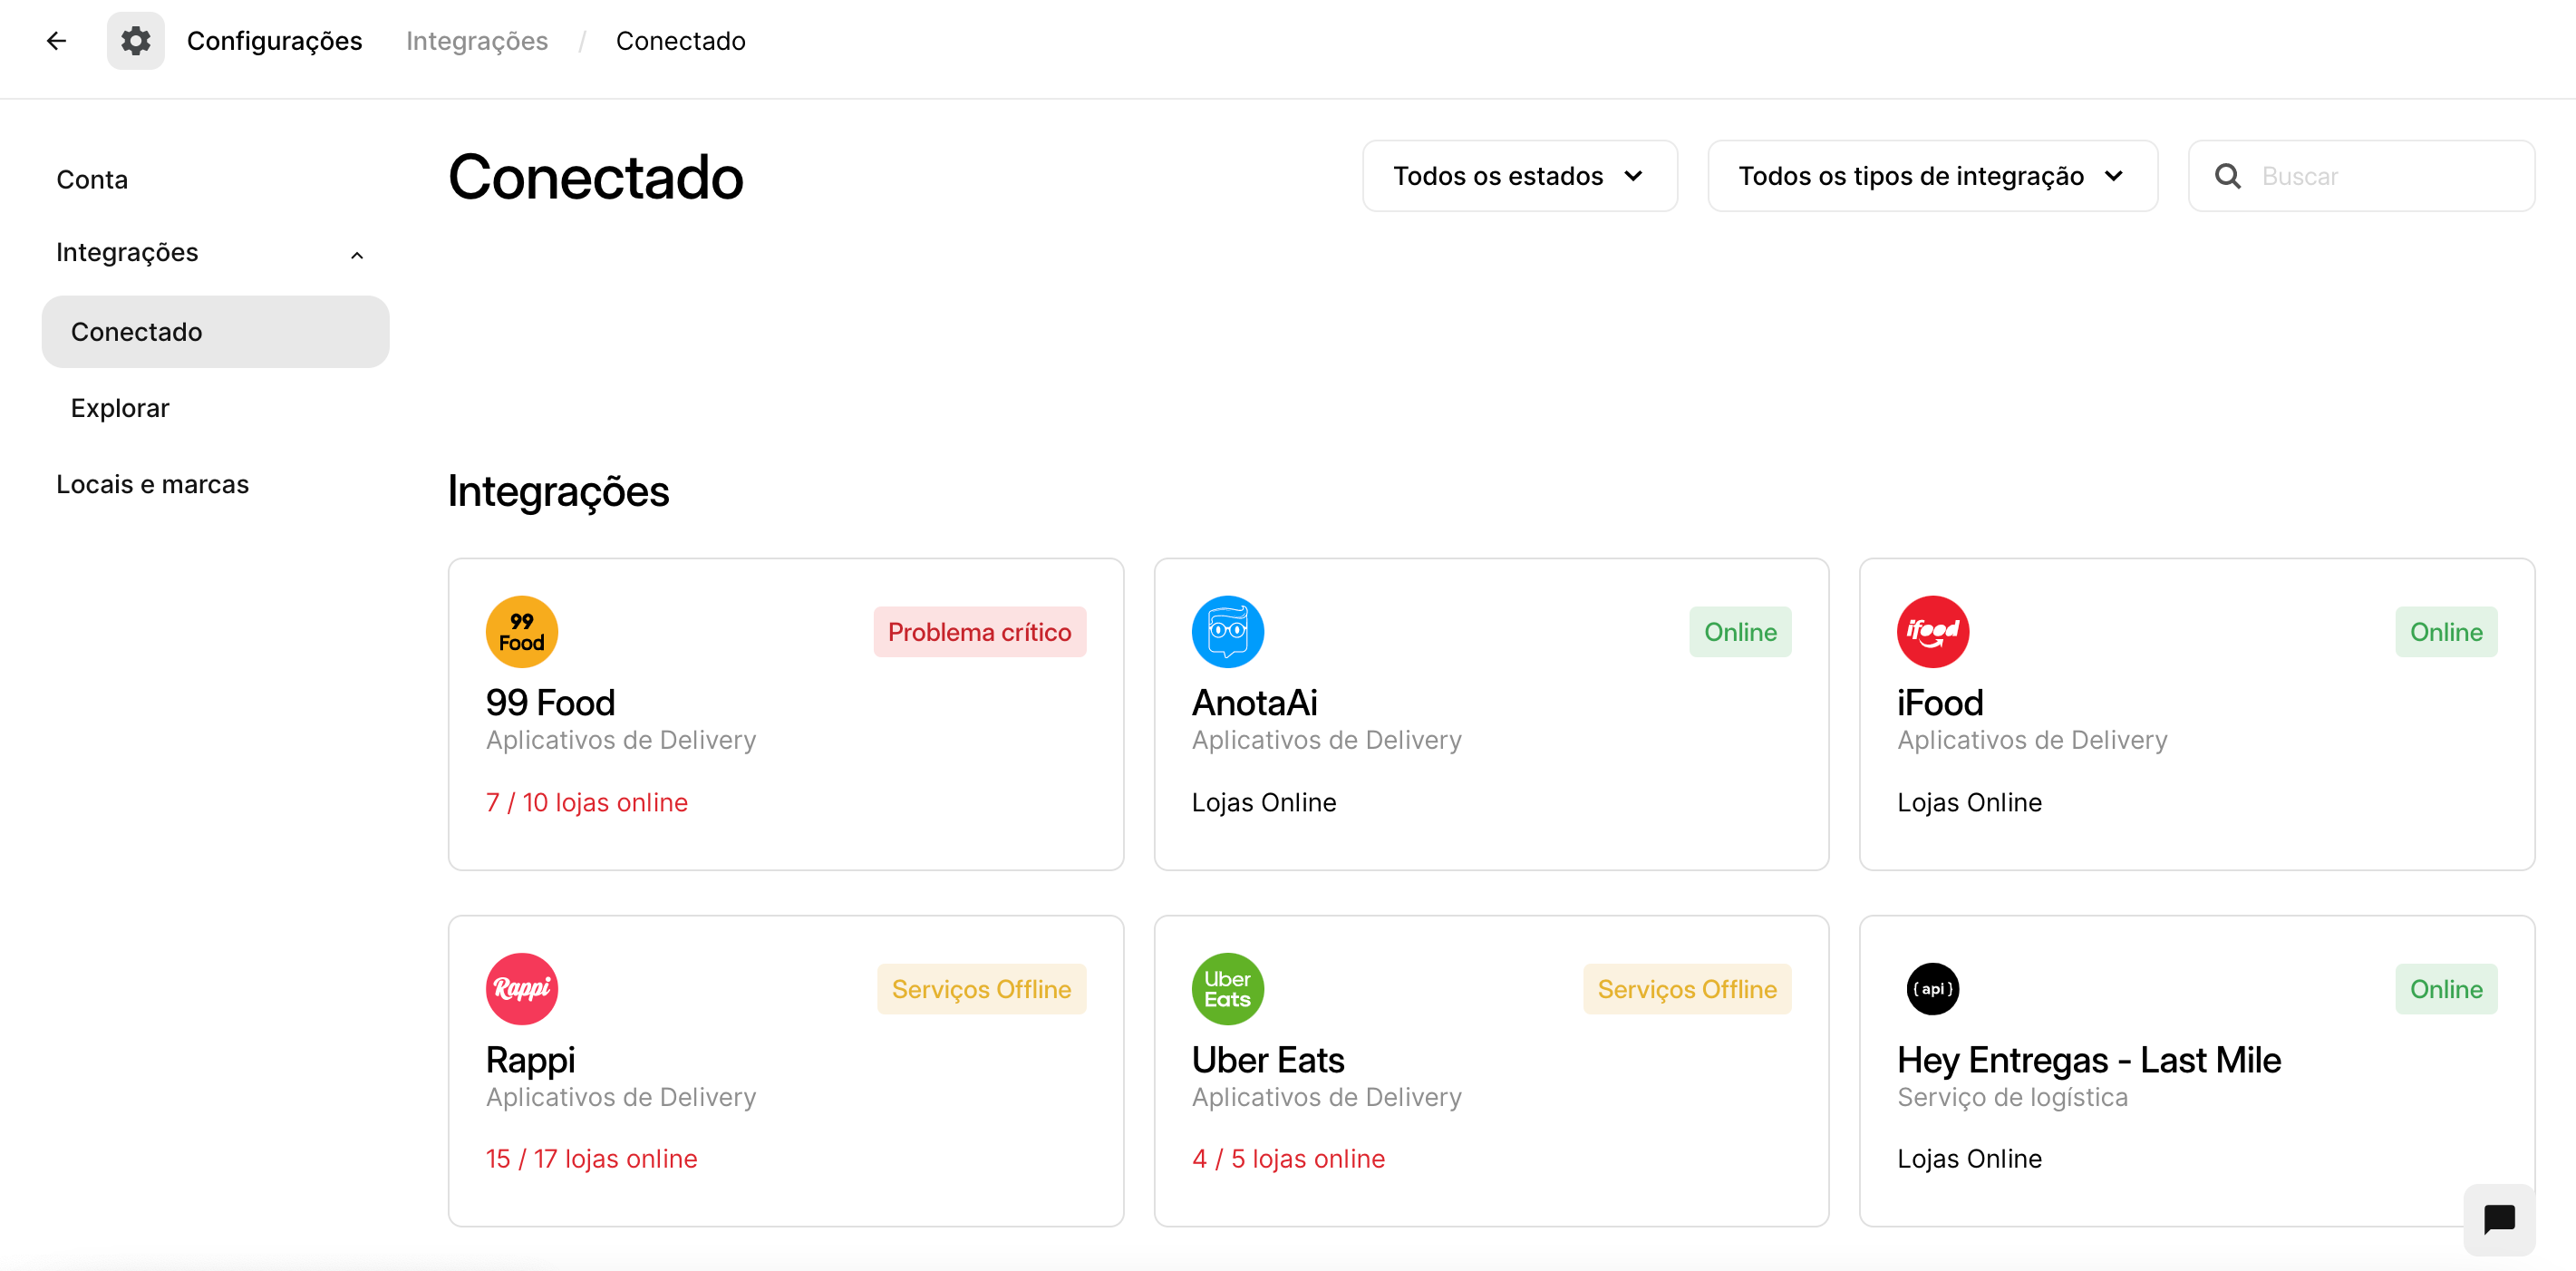2576x1271 pixels.
Task: Click the settings gear icon
Action: tap(136, 41)
